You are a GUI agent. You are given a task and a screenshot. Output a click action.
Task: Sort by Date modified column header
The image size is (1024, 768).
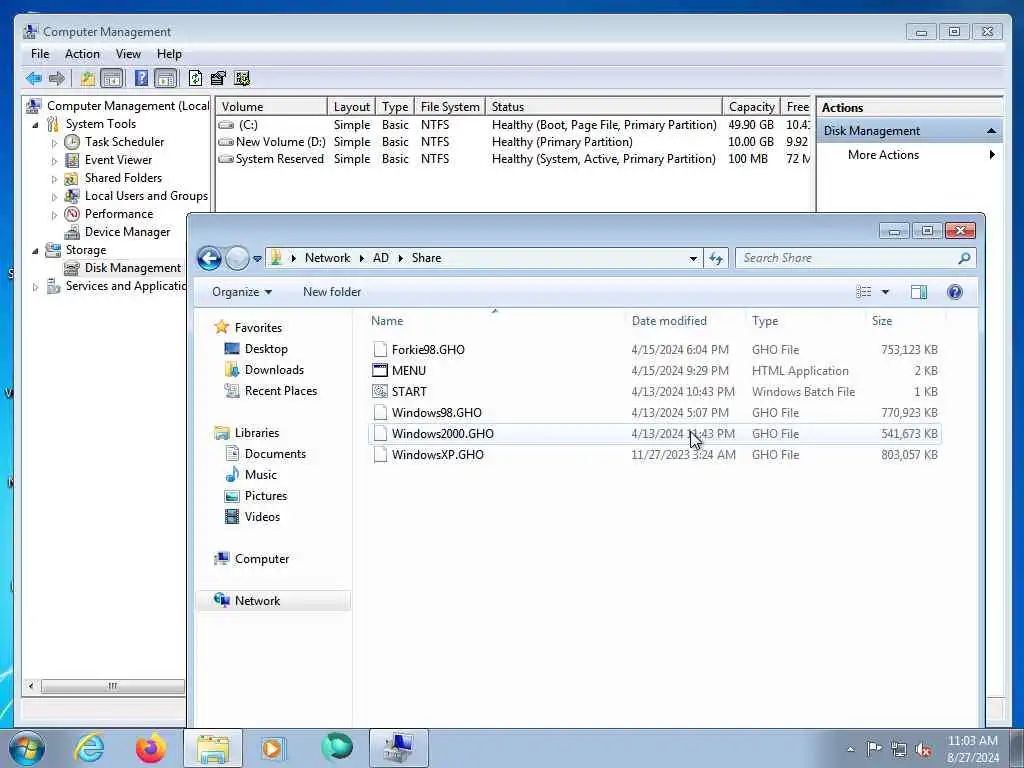coord(685,321)
